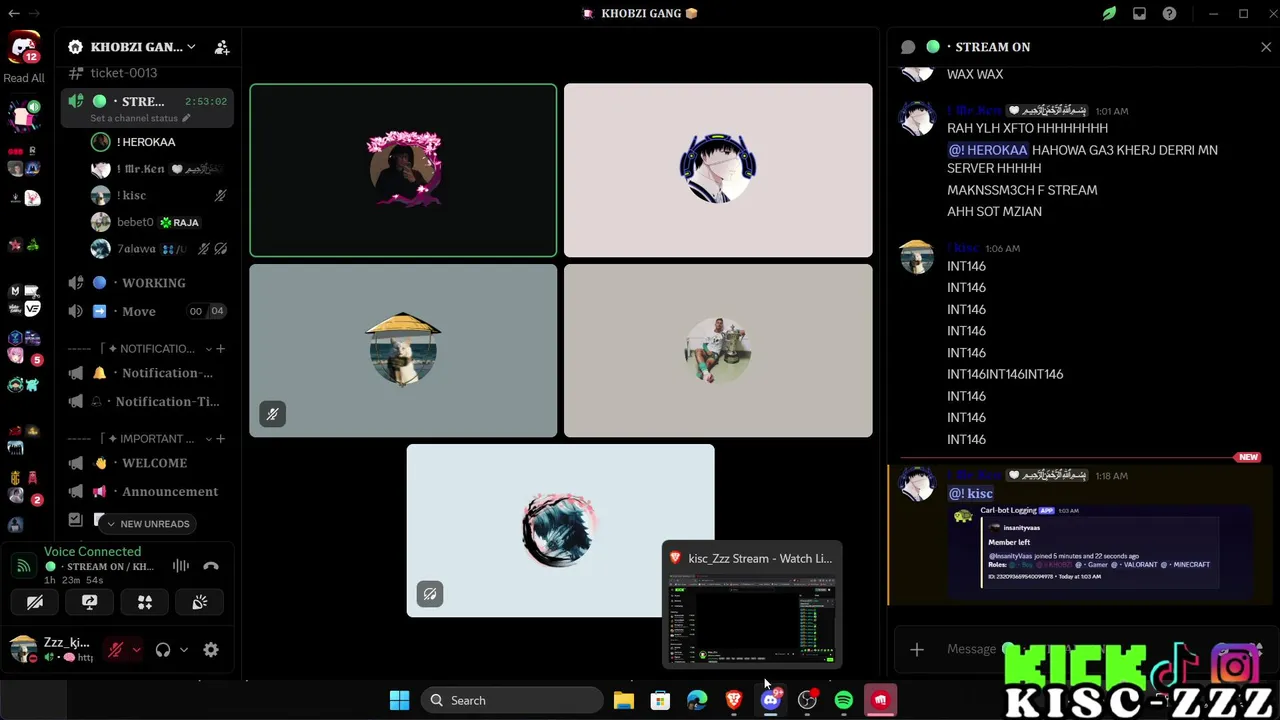This screenshot has width=1280, height=720.
Task: Focus the cat with straw hat video tile
Action: [x=403, y=351]
